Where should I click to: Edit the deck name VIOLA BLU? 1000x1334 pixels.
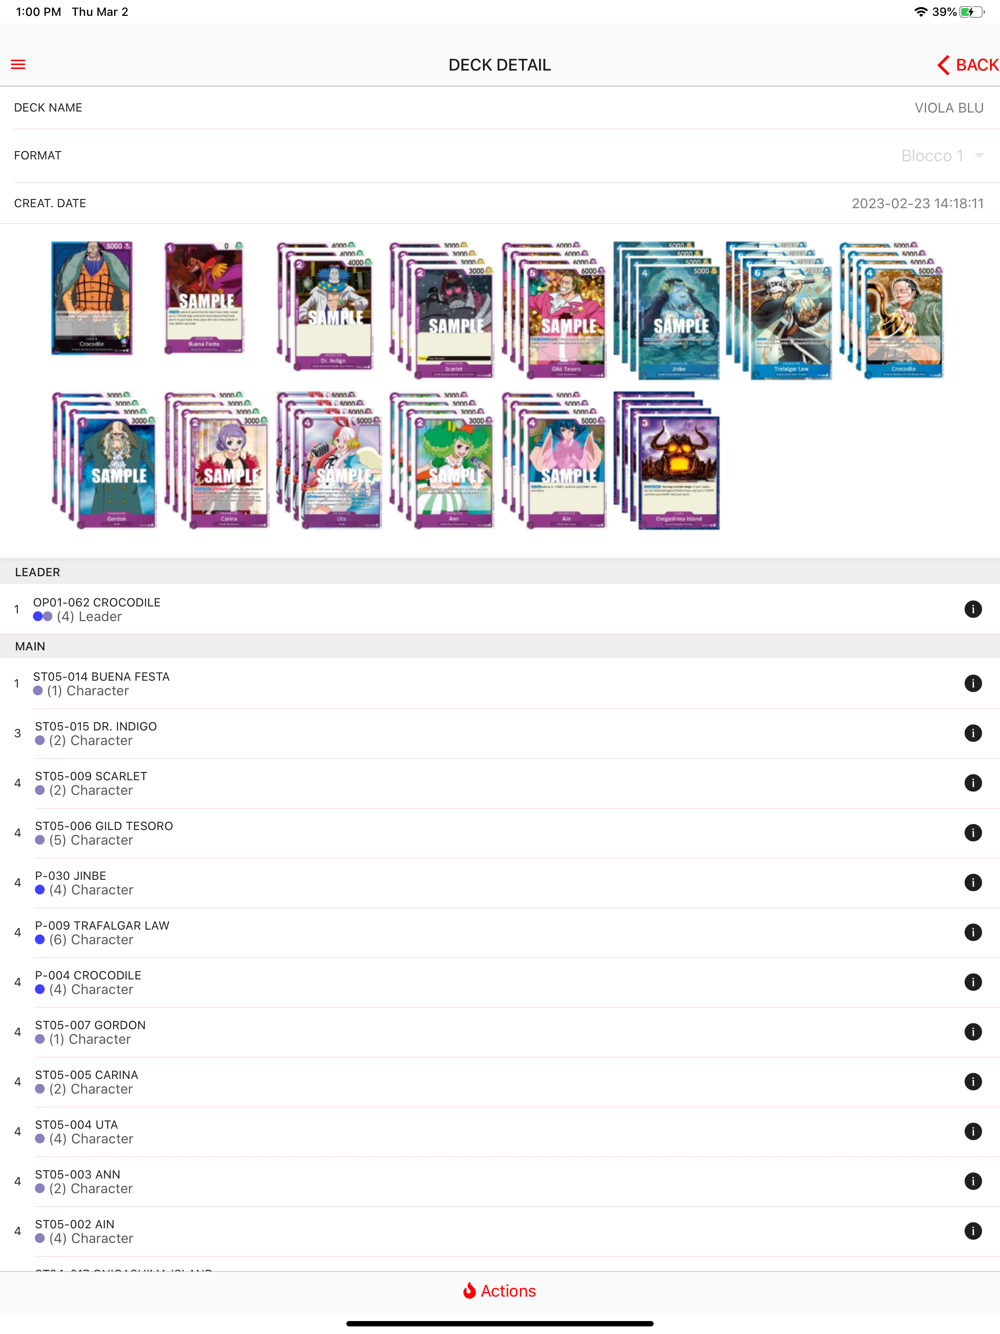click(x=949, y=108)
